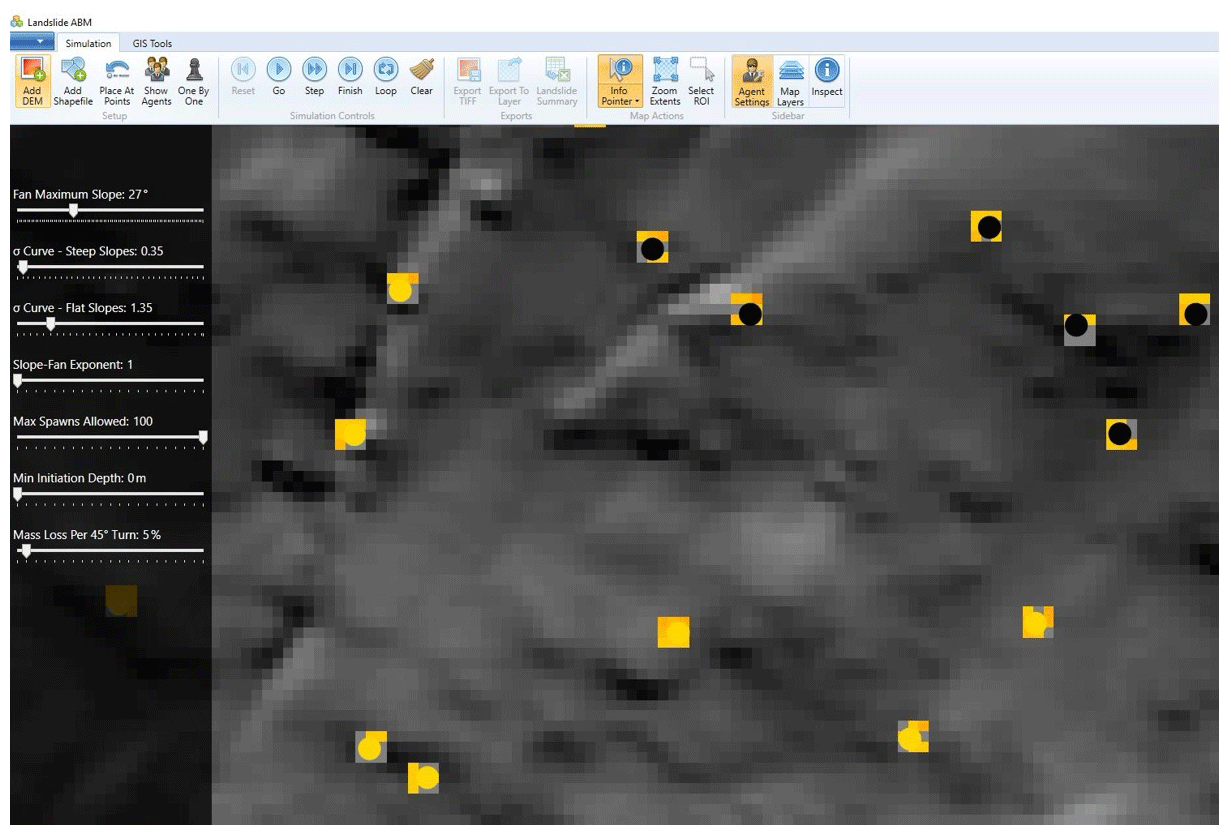1231x836 pixels.
Task: Toggle the Inspect sidebar panel
Action: coord(827,80)
